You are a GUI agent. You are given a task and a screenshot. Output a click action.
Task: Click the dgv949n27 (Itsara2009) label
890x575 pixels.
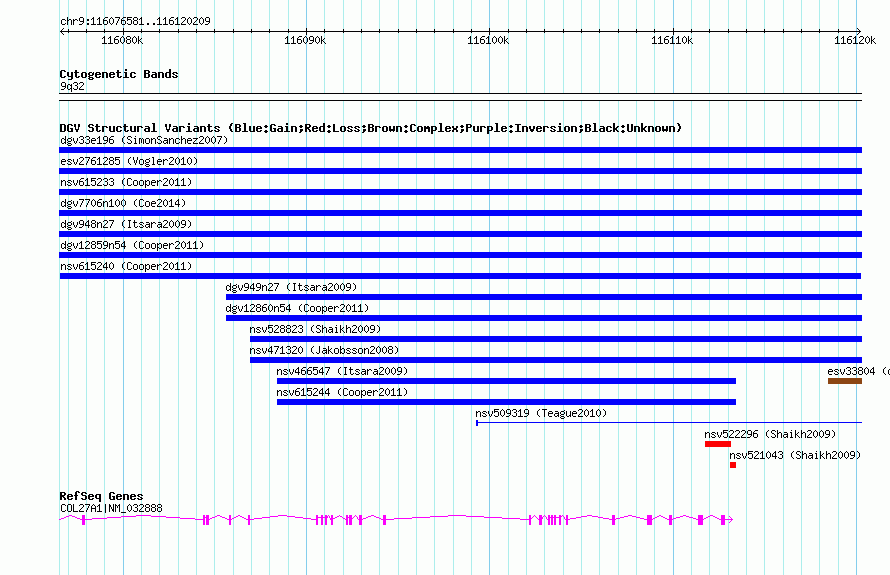tap(291, 287)
